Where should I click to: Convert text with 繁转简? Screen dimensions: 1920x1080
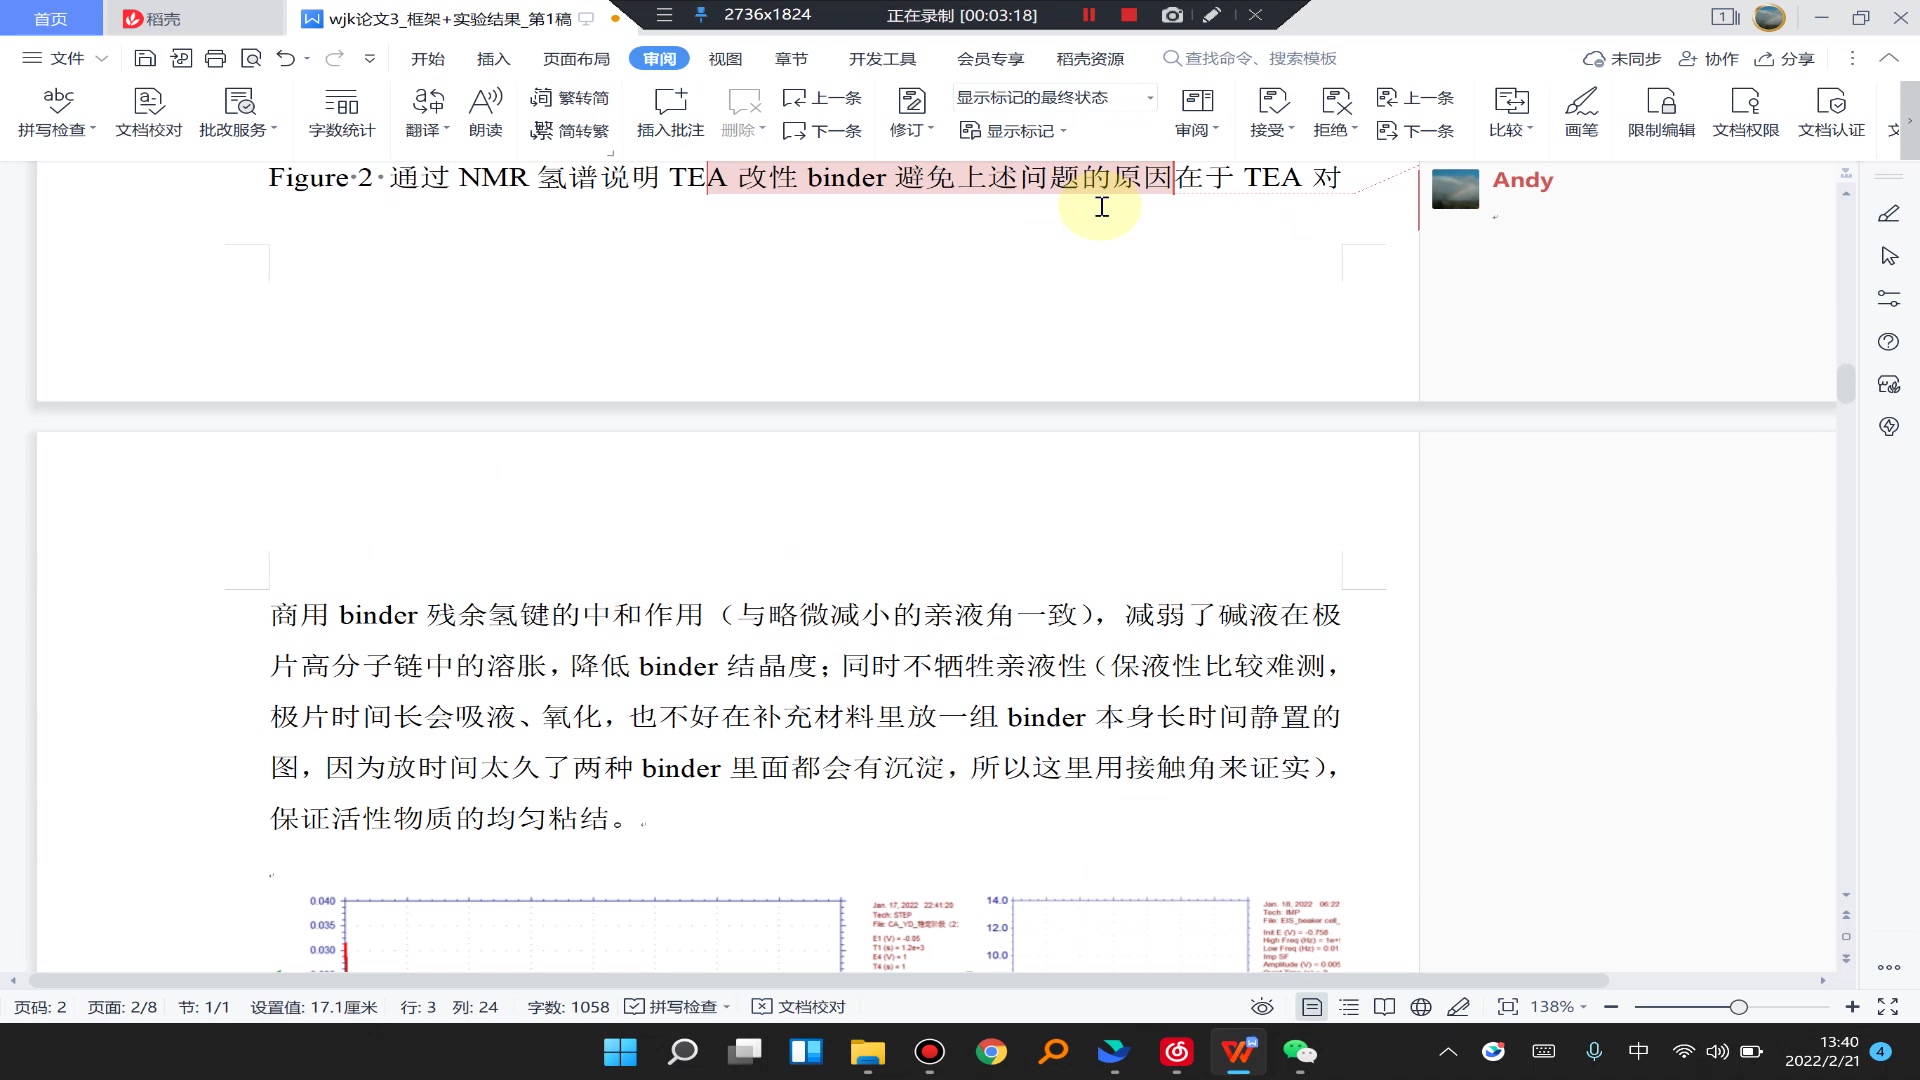pos(569,98)
